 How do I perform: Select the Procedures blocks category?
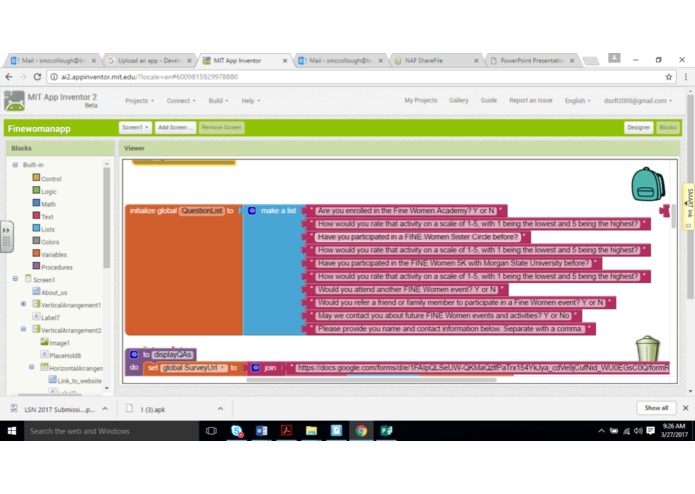pos(52,267)
